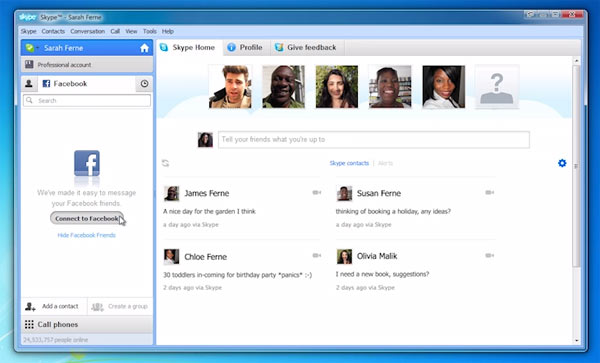Click James Ferne's name in the feed
Viewport: 600px width, 363px height.
pyautogui.click(x=207, y=194)
